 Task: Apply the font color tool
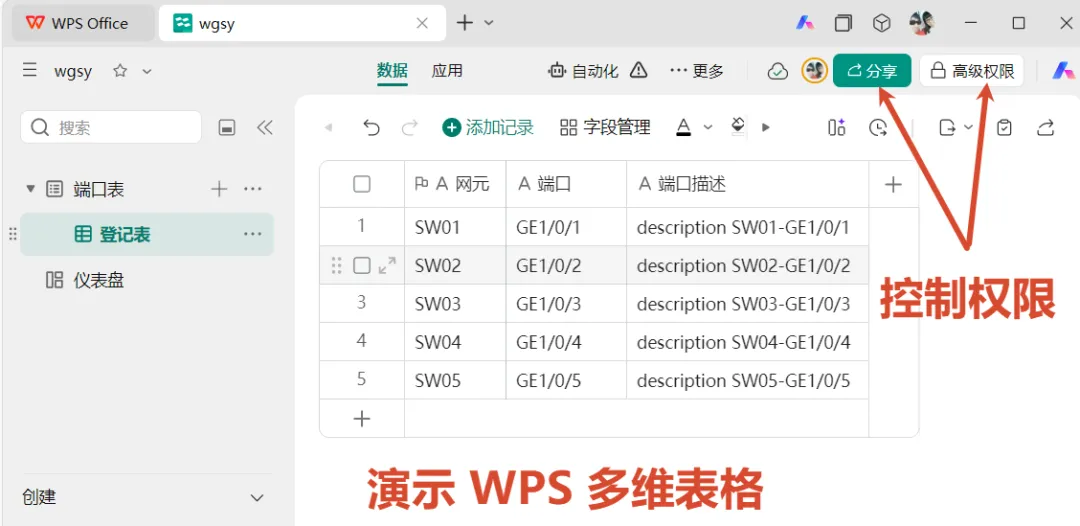coord(683,127)
